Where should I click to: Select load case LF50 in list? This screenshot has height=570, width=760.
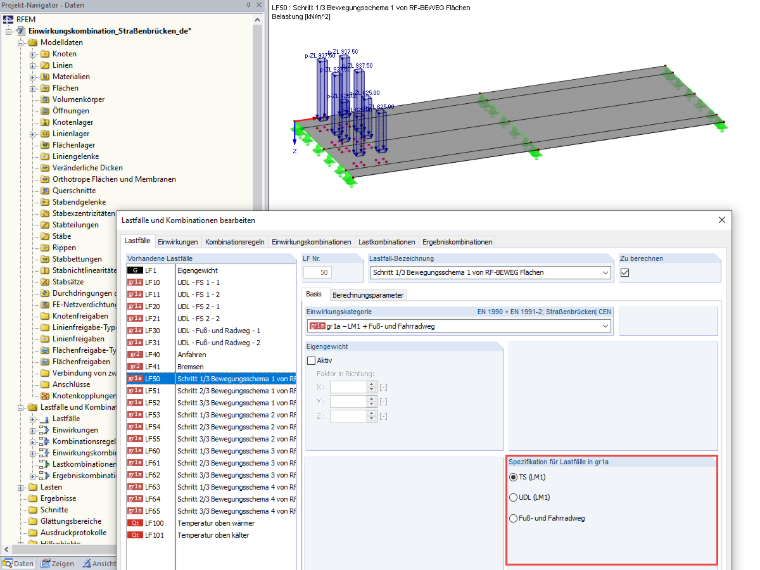[211, 379]
